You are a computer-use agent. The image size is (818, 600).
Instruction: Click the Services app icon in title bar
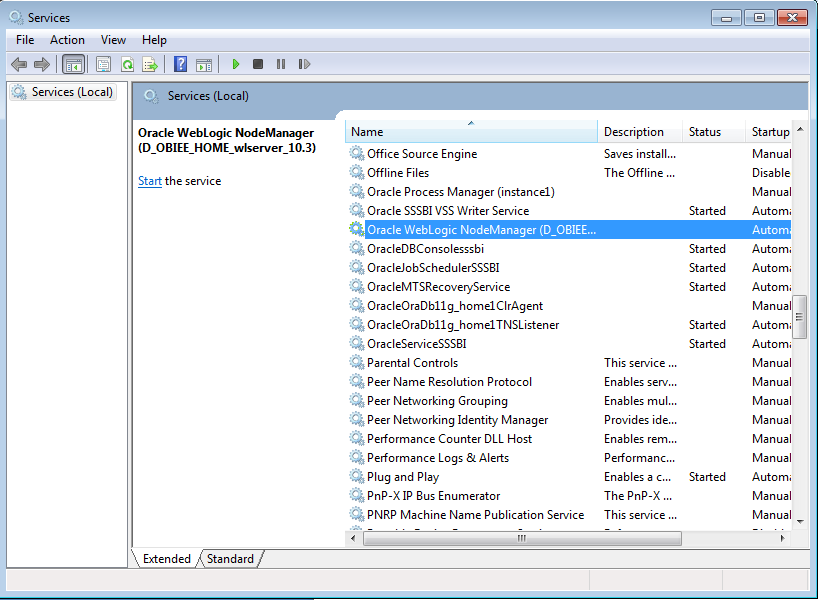pyautogui.click(x=16, y=17)
